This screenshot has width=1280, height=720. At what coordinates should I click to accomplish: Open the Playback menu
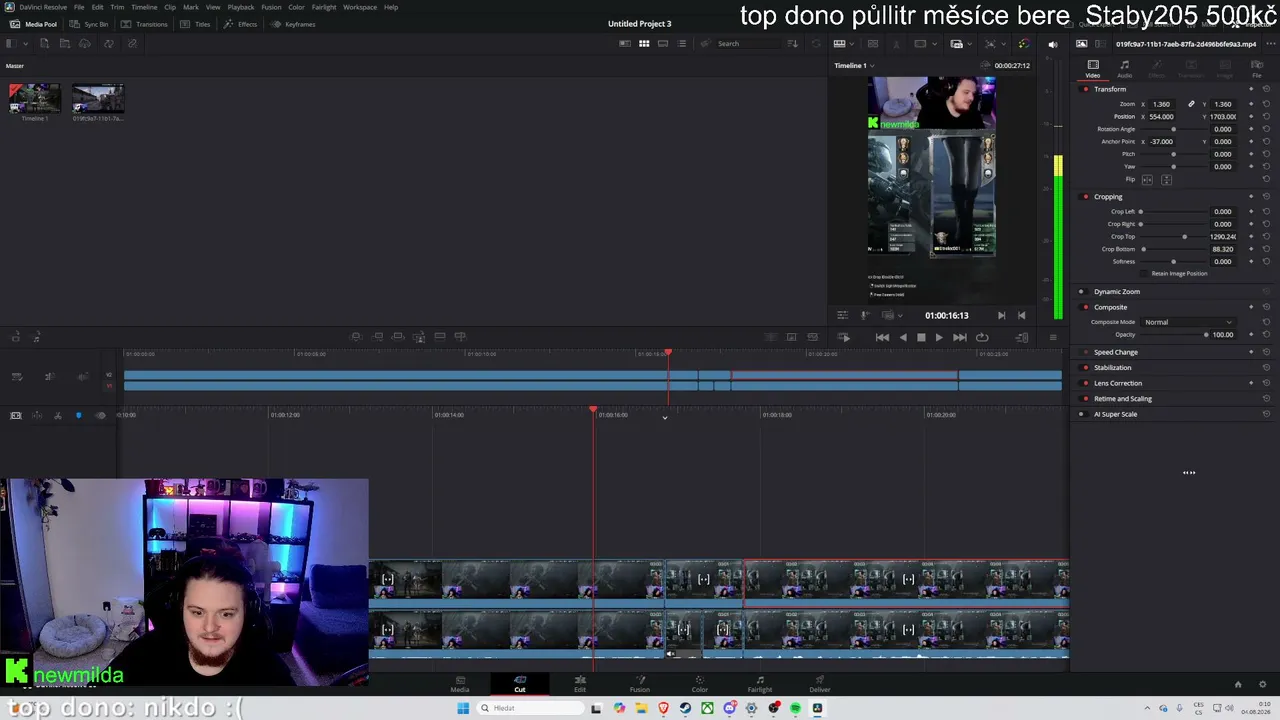(241, 7)
